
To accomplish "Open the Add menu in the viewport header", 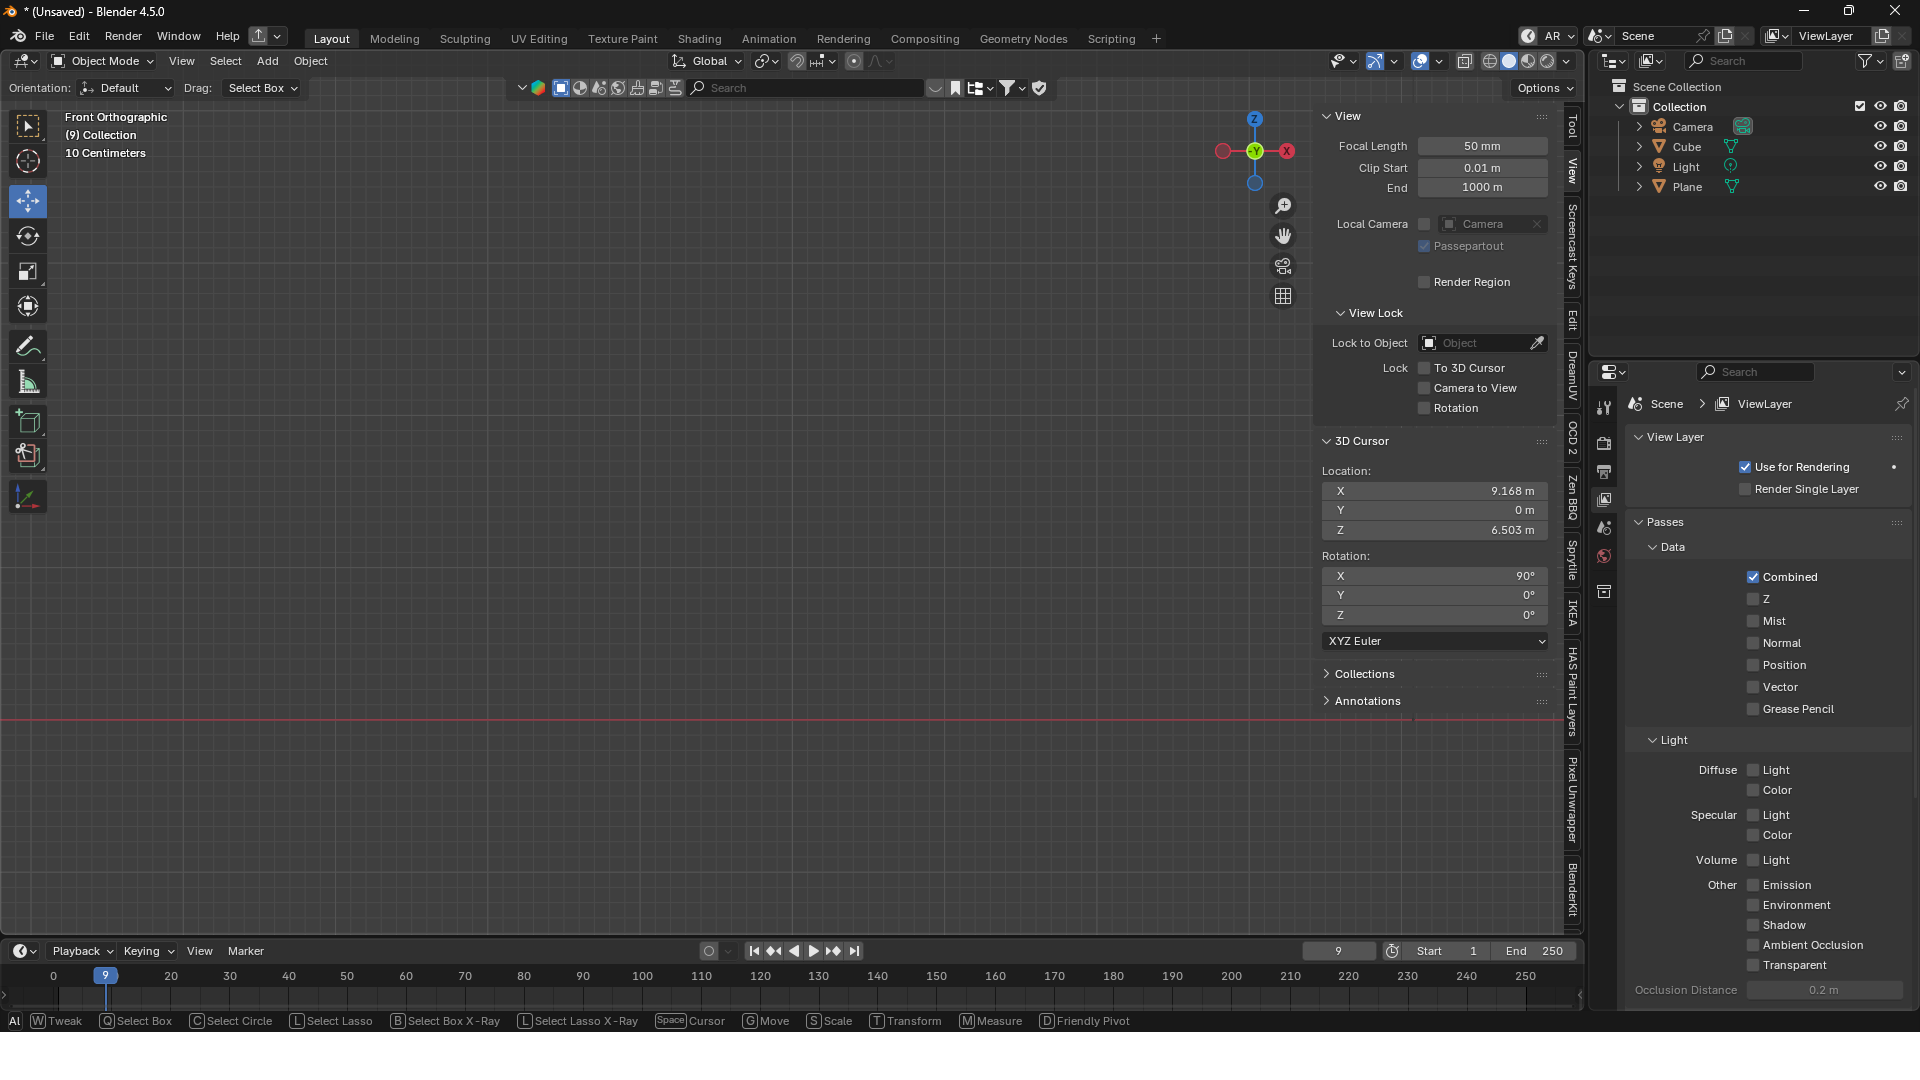I will (x=267, y=61).
